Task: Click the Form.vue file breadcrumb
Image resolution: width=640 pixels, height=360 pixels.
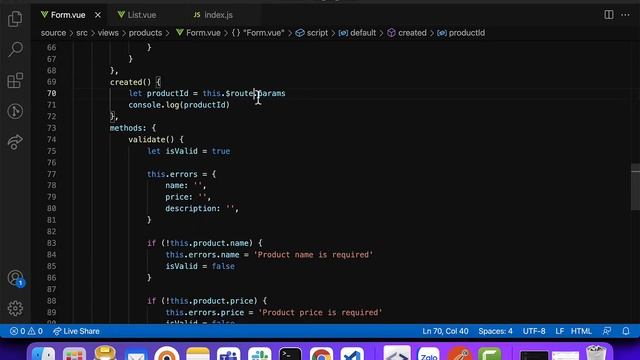Action: click(198, 33)
